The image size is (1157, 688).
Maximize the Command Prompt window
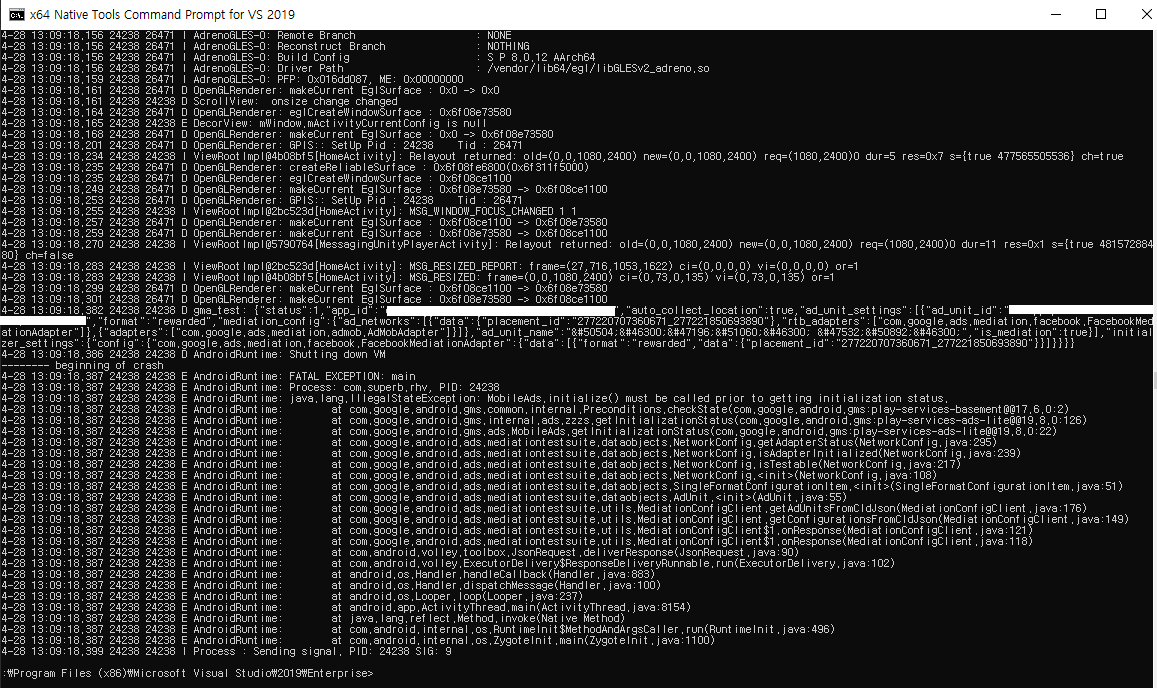click(x=1100, y=14)
